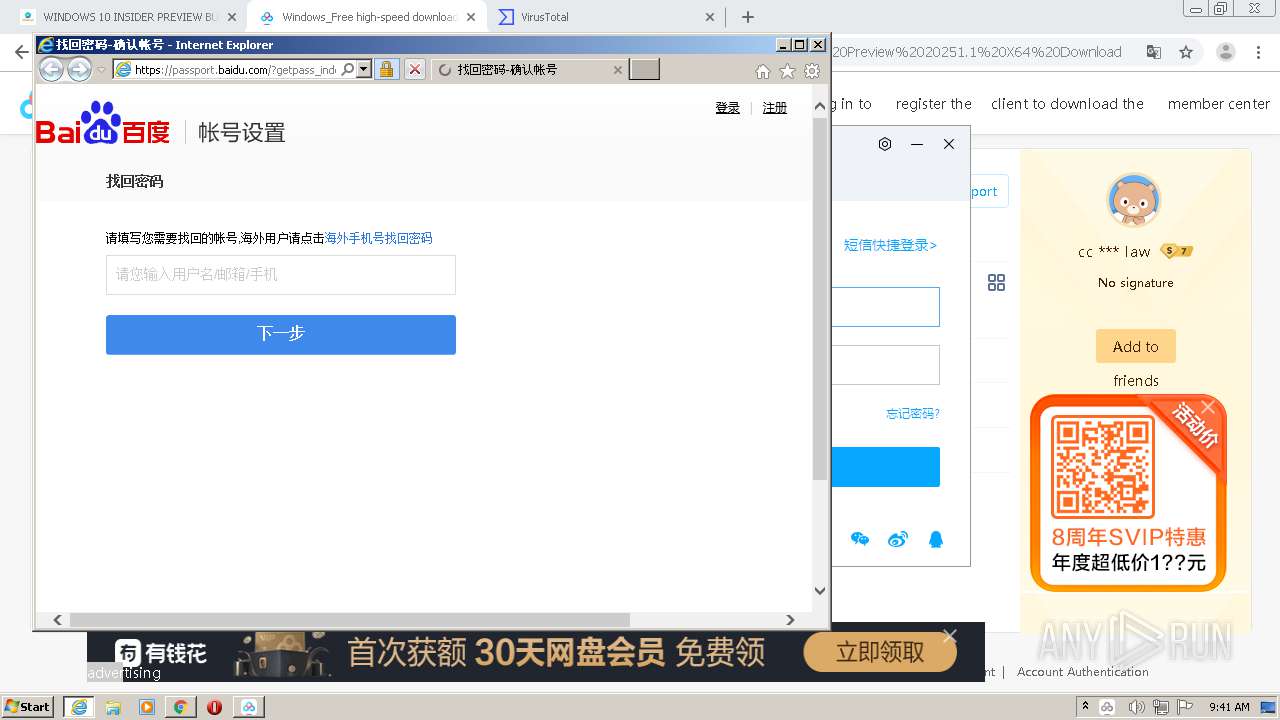Click the Chrome taskbar icon
The width and height of the screenshot is (1280, 720).
point(180,707)
